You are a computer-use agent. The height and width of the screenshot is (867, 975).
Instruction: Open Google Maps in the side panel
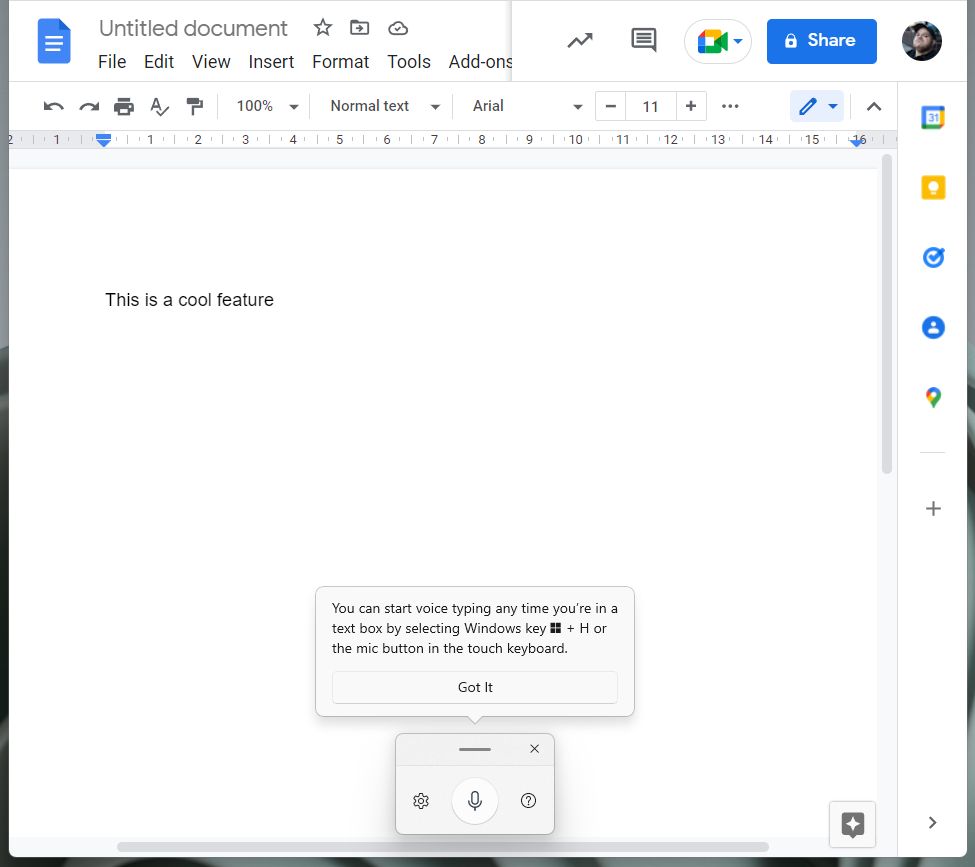pos(932,397)
